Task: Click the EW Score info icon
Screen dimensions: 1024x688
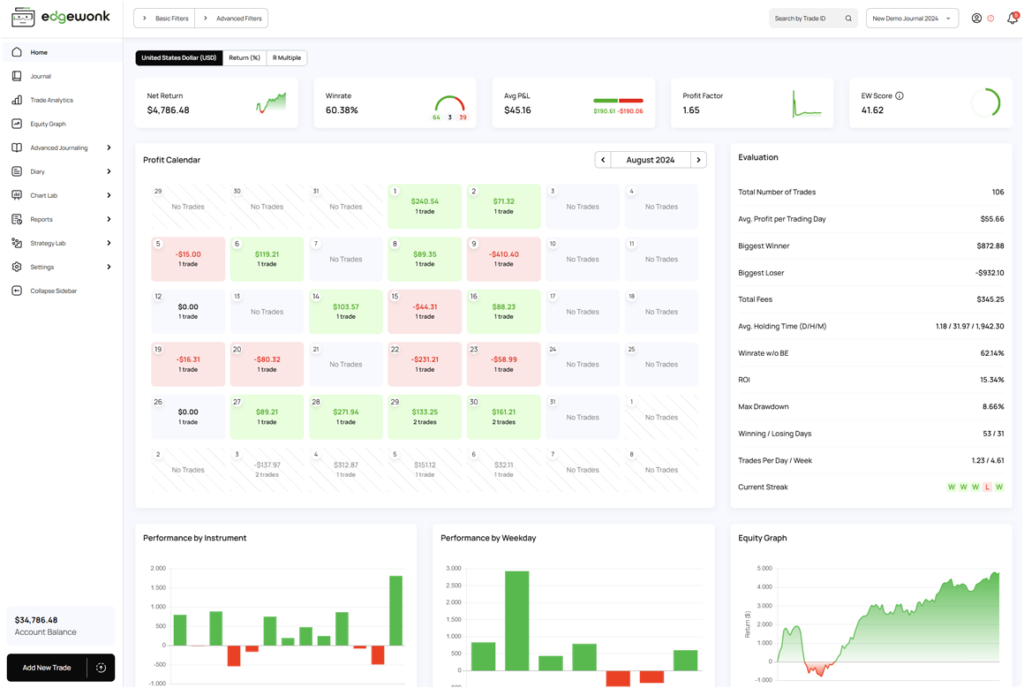Action: [899, 96]
